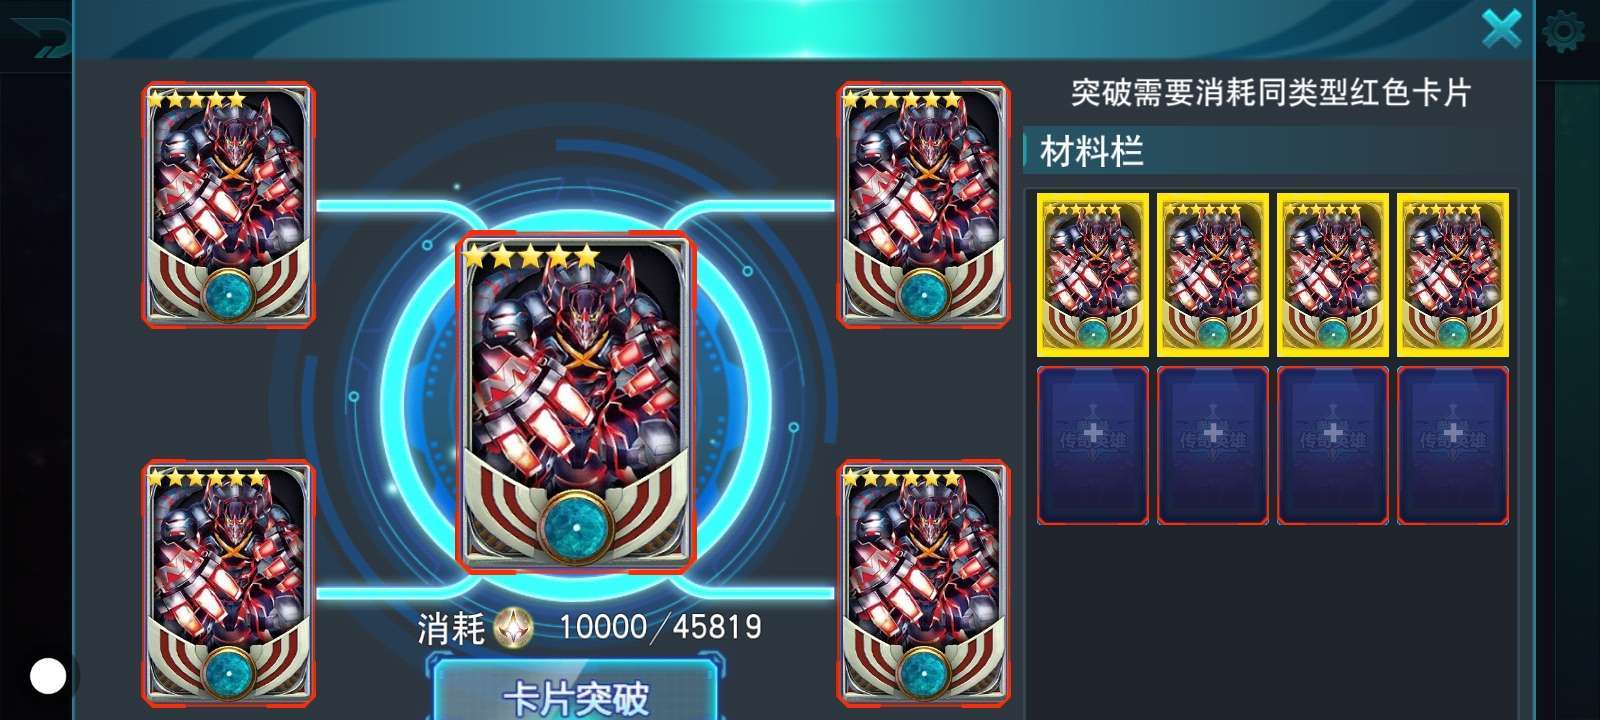This screenshot has width=1600, height=720.
Task: Select the third yellow-framed material card
Action: tap(1332, 275)
